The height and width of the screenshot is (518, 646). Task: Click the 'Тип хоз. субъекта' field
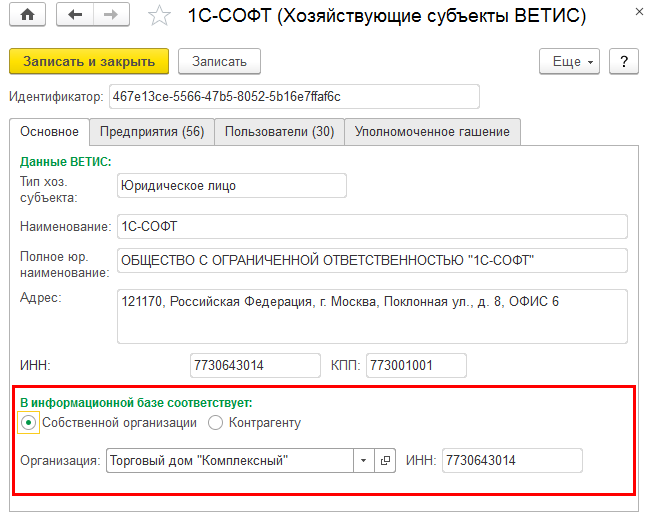click(x=232, y=185)
